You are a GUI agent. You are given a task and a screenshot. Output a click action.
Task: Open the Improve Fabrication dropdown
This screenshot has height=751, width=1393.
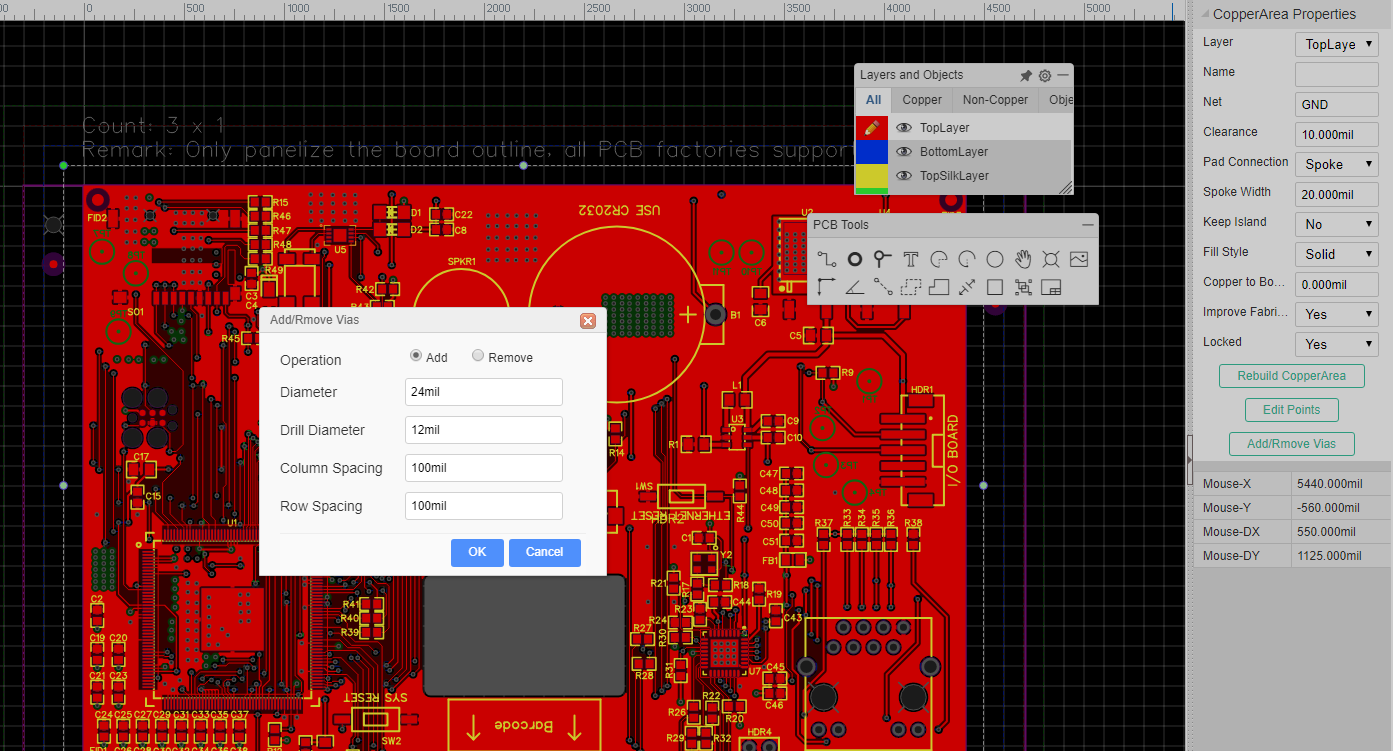coord(1337,314)
